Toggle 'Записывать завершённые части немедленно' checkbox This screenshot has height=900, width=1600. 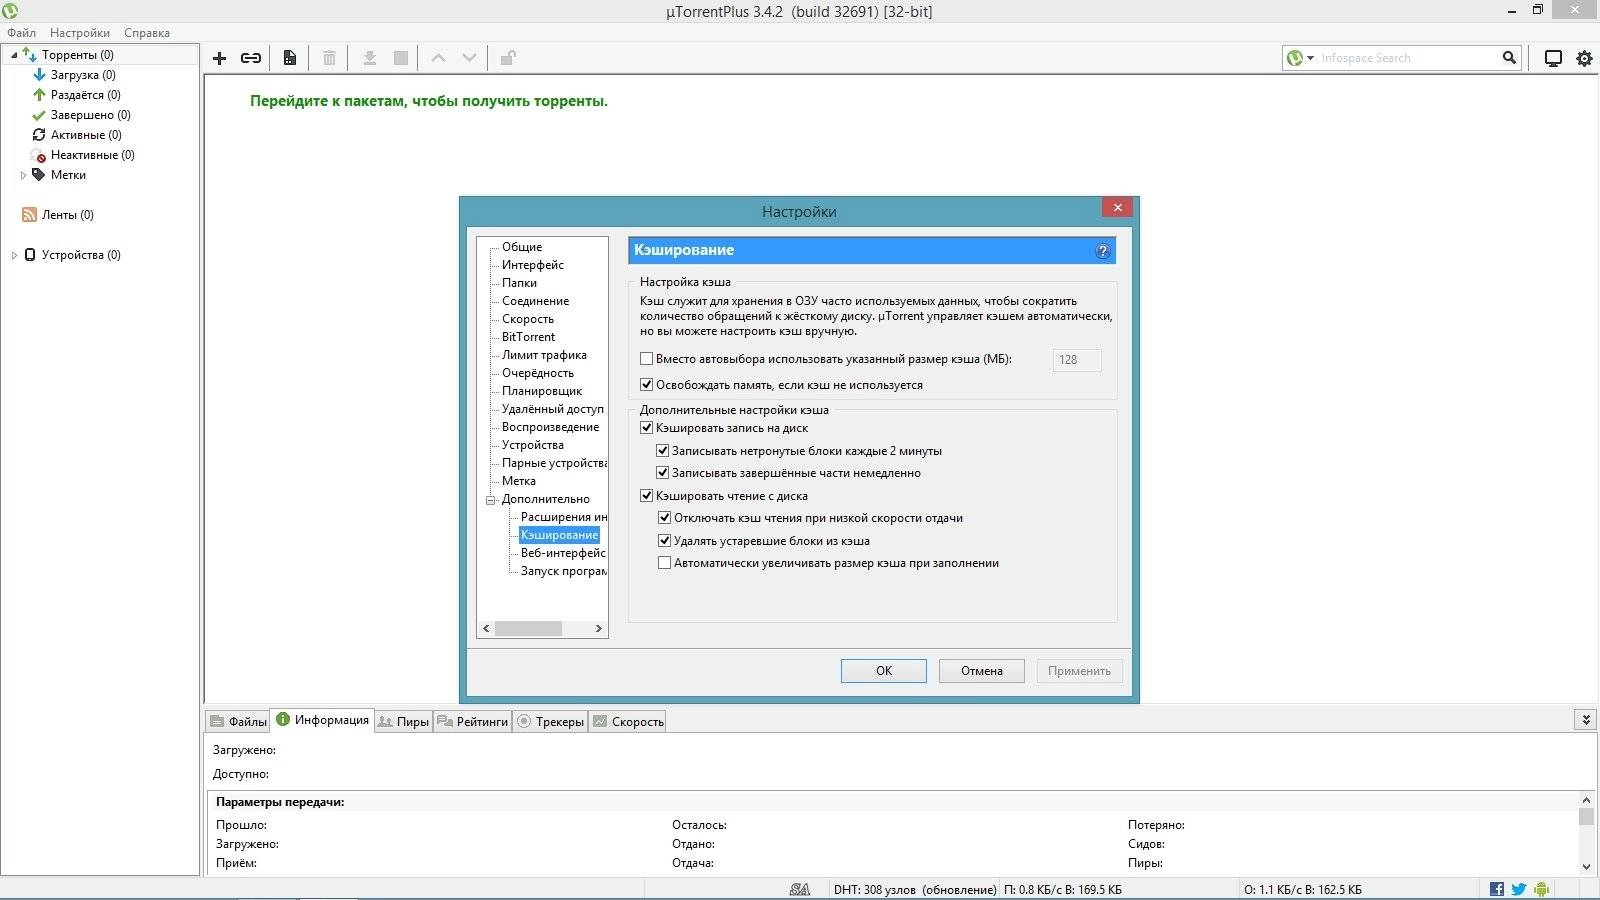pyautogui.click(x=662, y=473)
